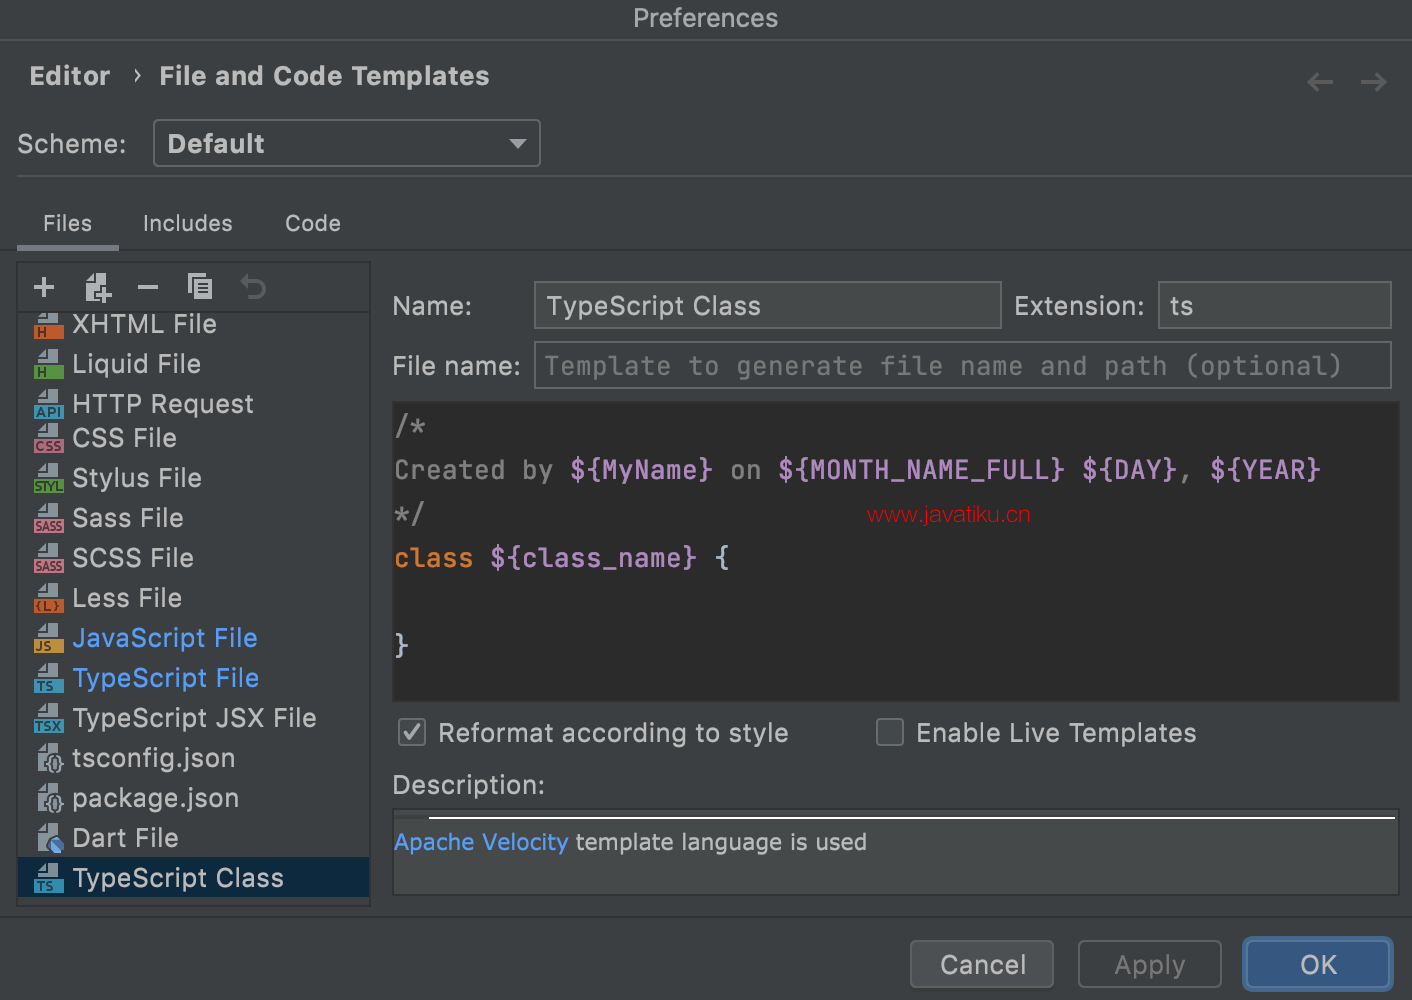Uncheck Reformat according to style

412,733
